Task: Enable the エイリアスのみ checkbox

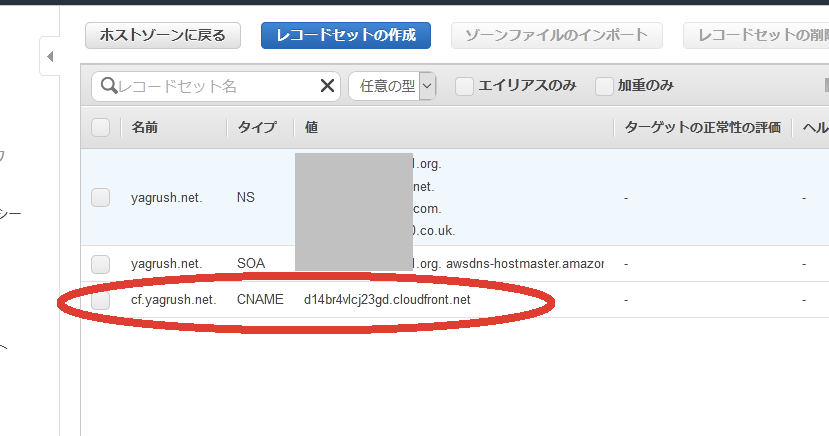Action: (464, 86)
